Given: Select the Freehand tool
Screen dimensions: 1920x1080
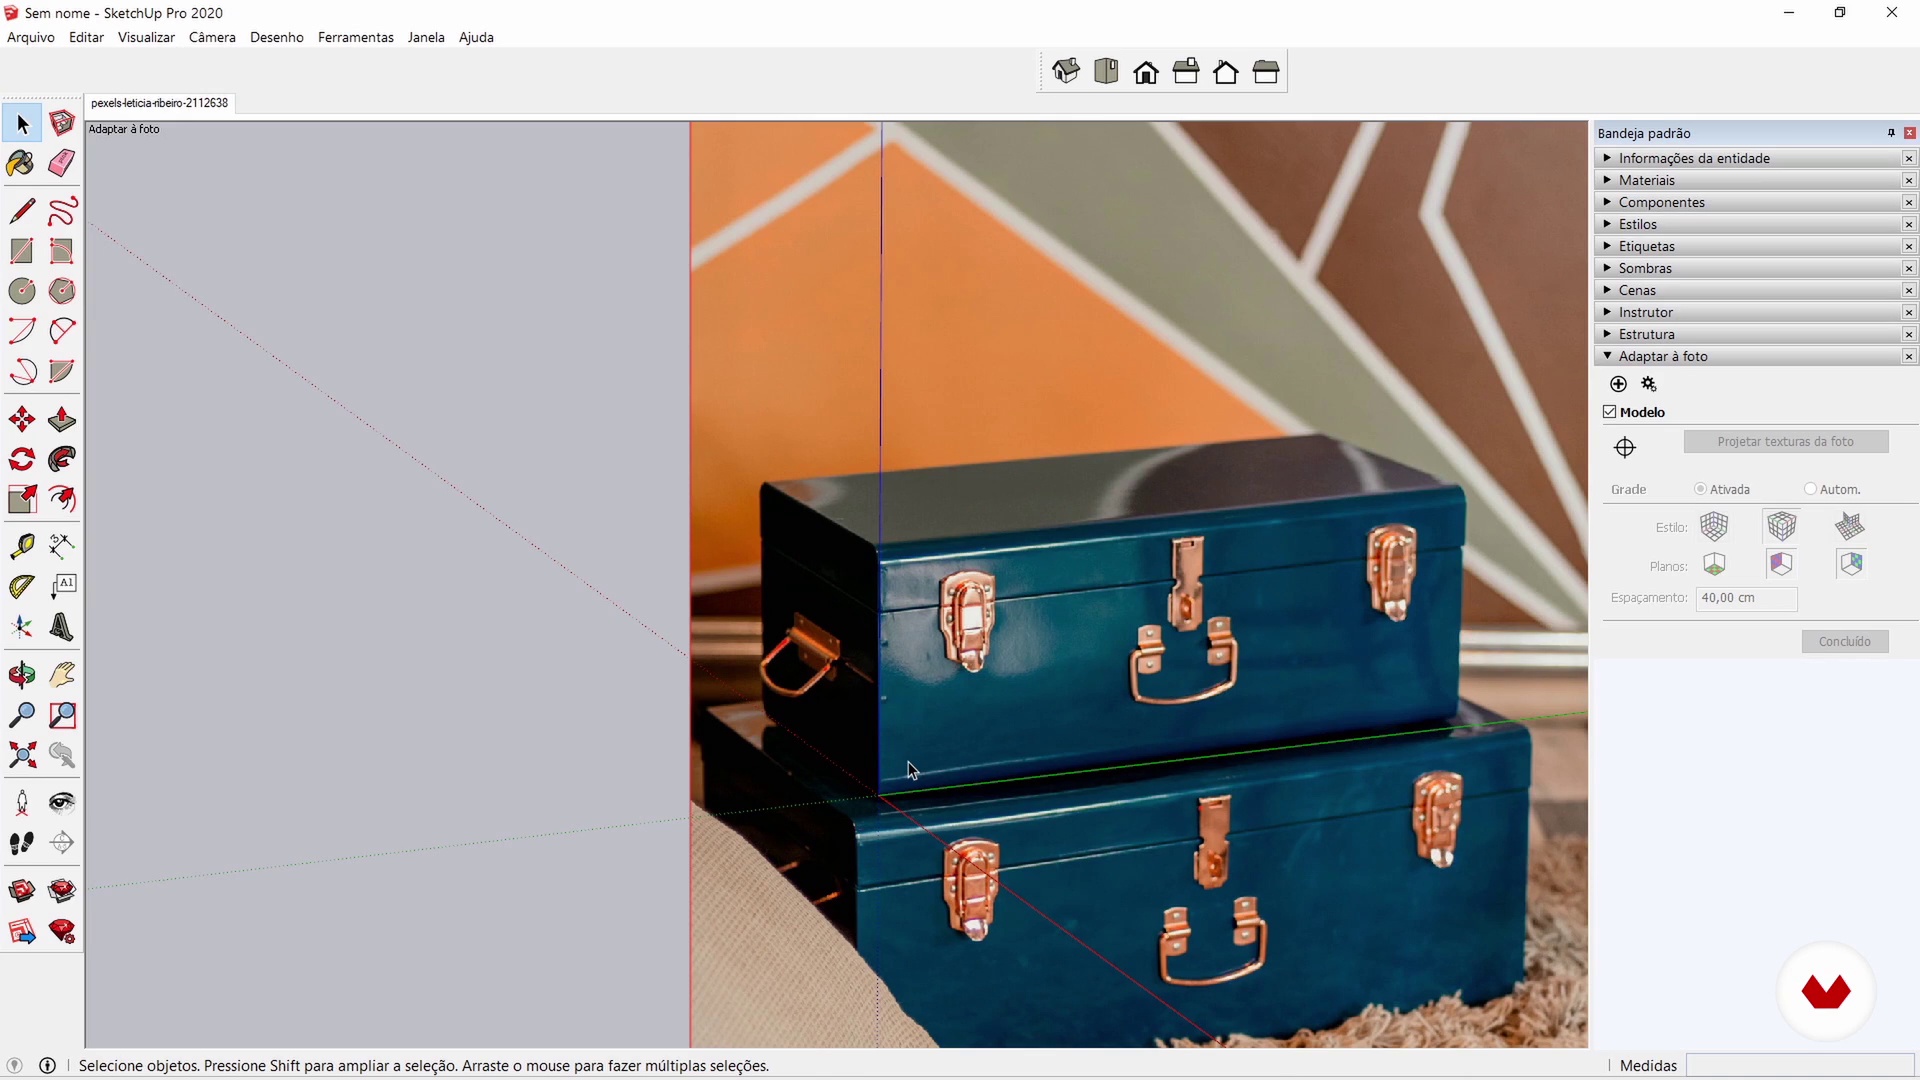Looking at the screenshot, I should point(62,211).
